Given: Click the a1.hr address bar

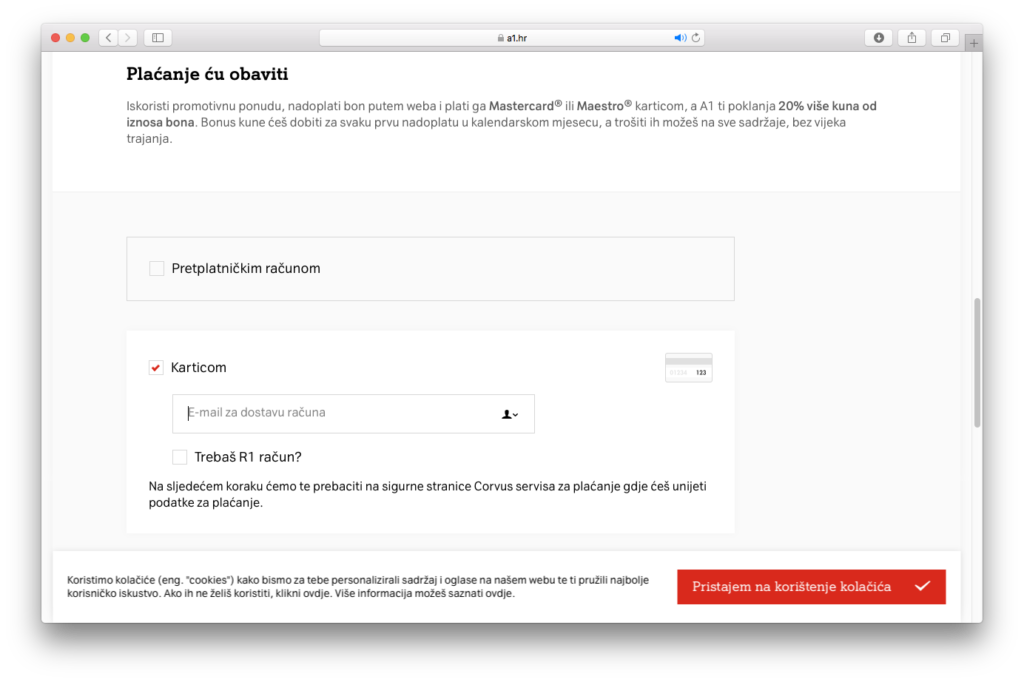Looking at the screenshot, I should pos(511,38).
